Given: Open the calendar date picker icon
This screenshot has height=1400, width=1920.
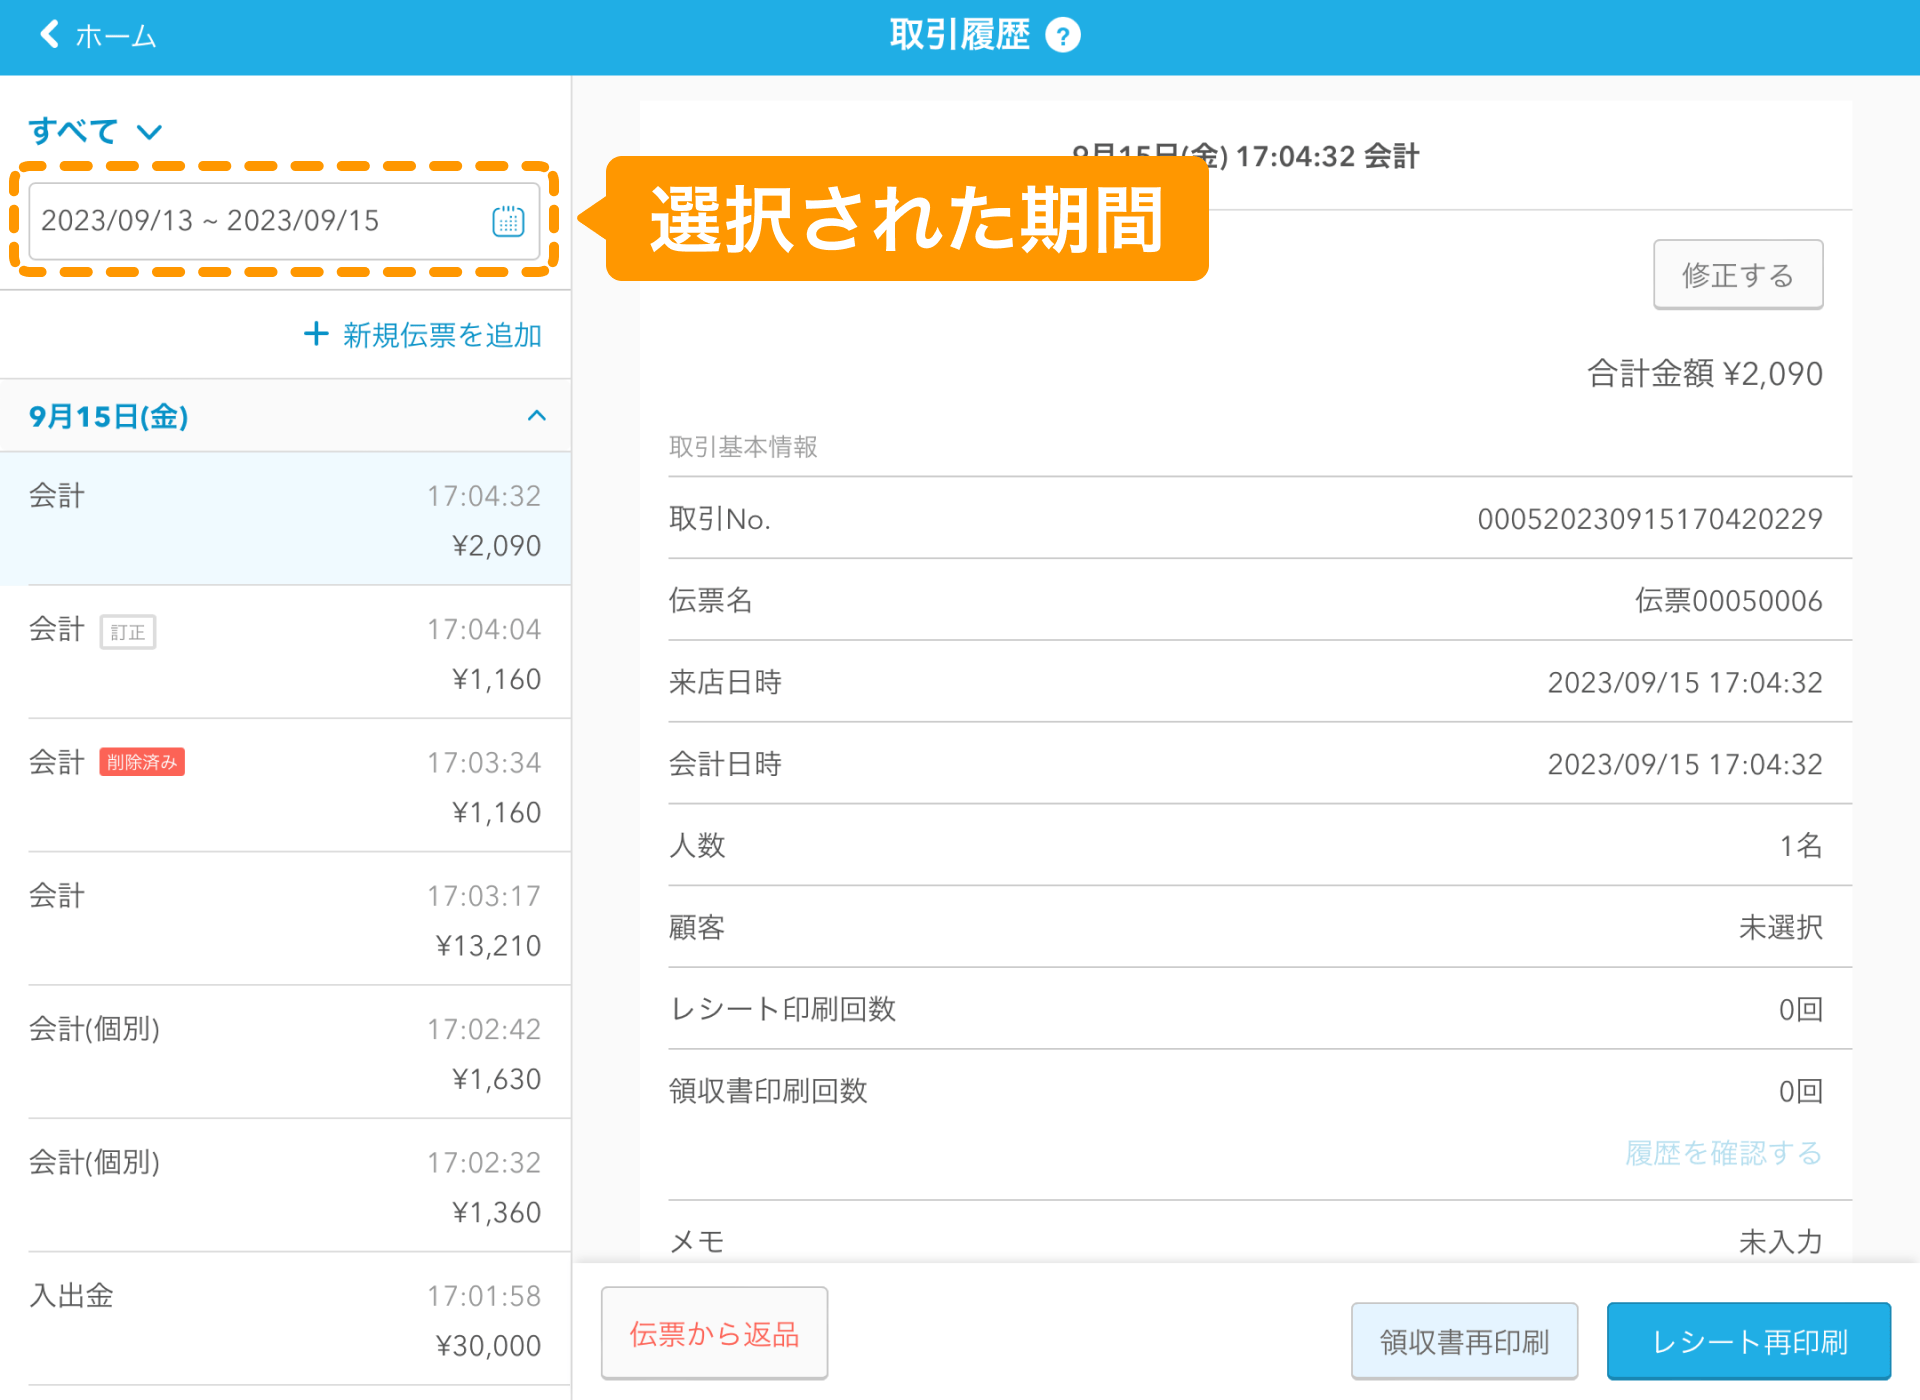Looking at the screenshot, I should coord(508,221).
